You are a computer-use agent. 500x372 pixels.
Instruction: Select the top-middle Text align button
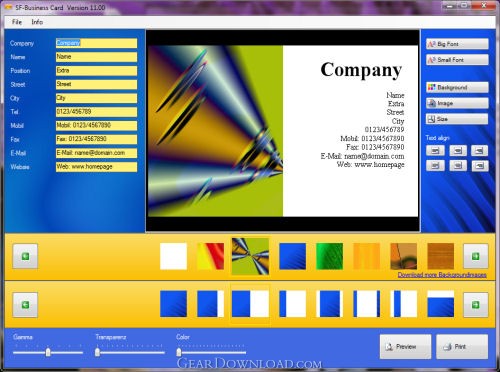click(x=458, y=151)
